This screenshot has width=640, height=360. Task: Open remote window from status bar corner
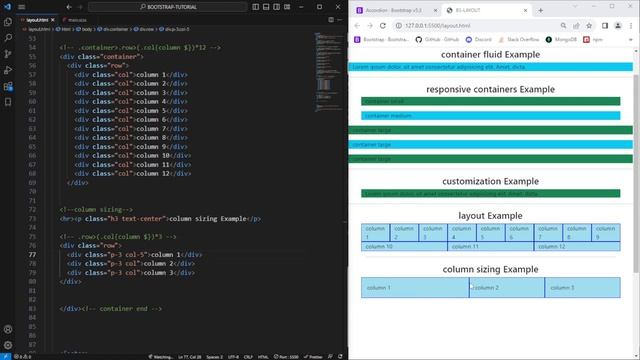[5, 357]
